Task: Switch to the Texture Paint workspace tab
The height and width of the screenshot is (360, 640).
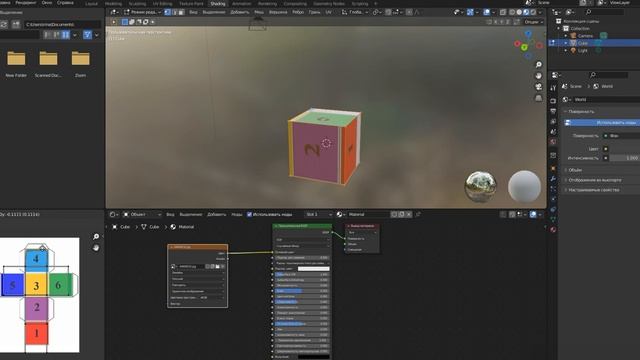Action: (x=191, y=4)
